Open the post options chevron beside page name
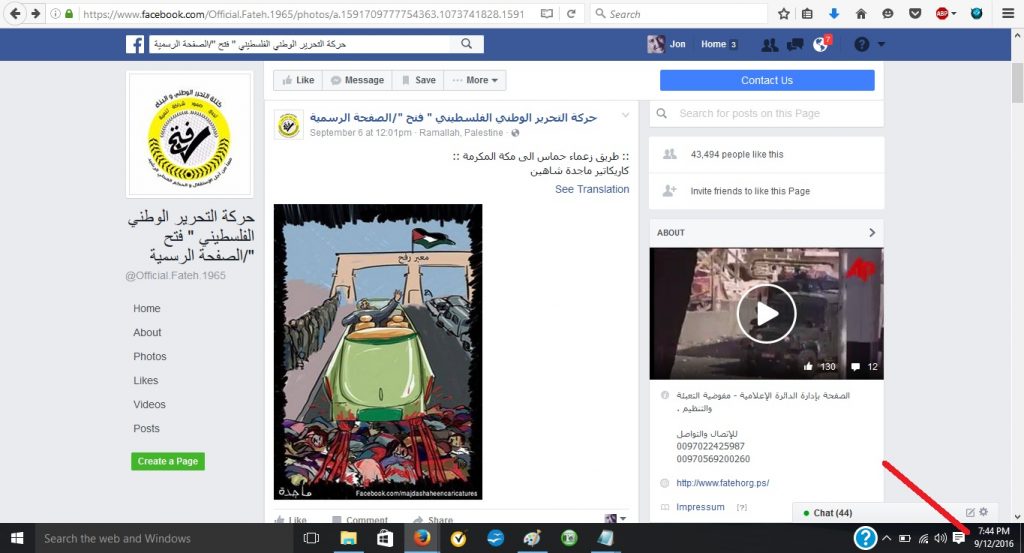This screenshot has width=1024, height=553. click(x=625, y=116)
